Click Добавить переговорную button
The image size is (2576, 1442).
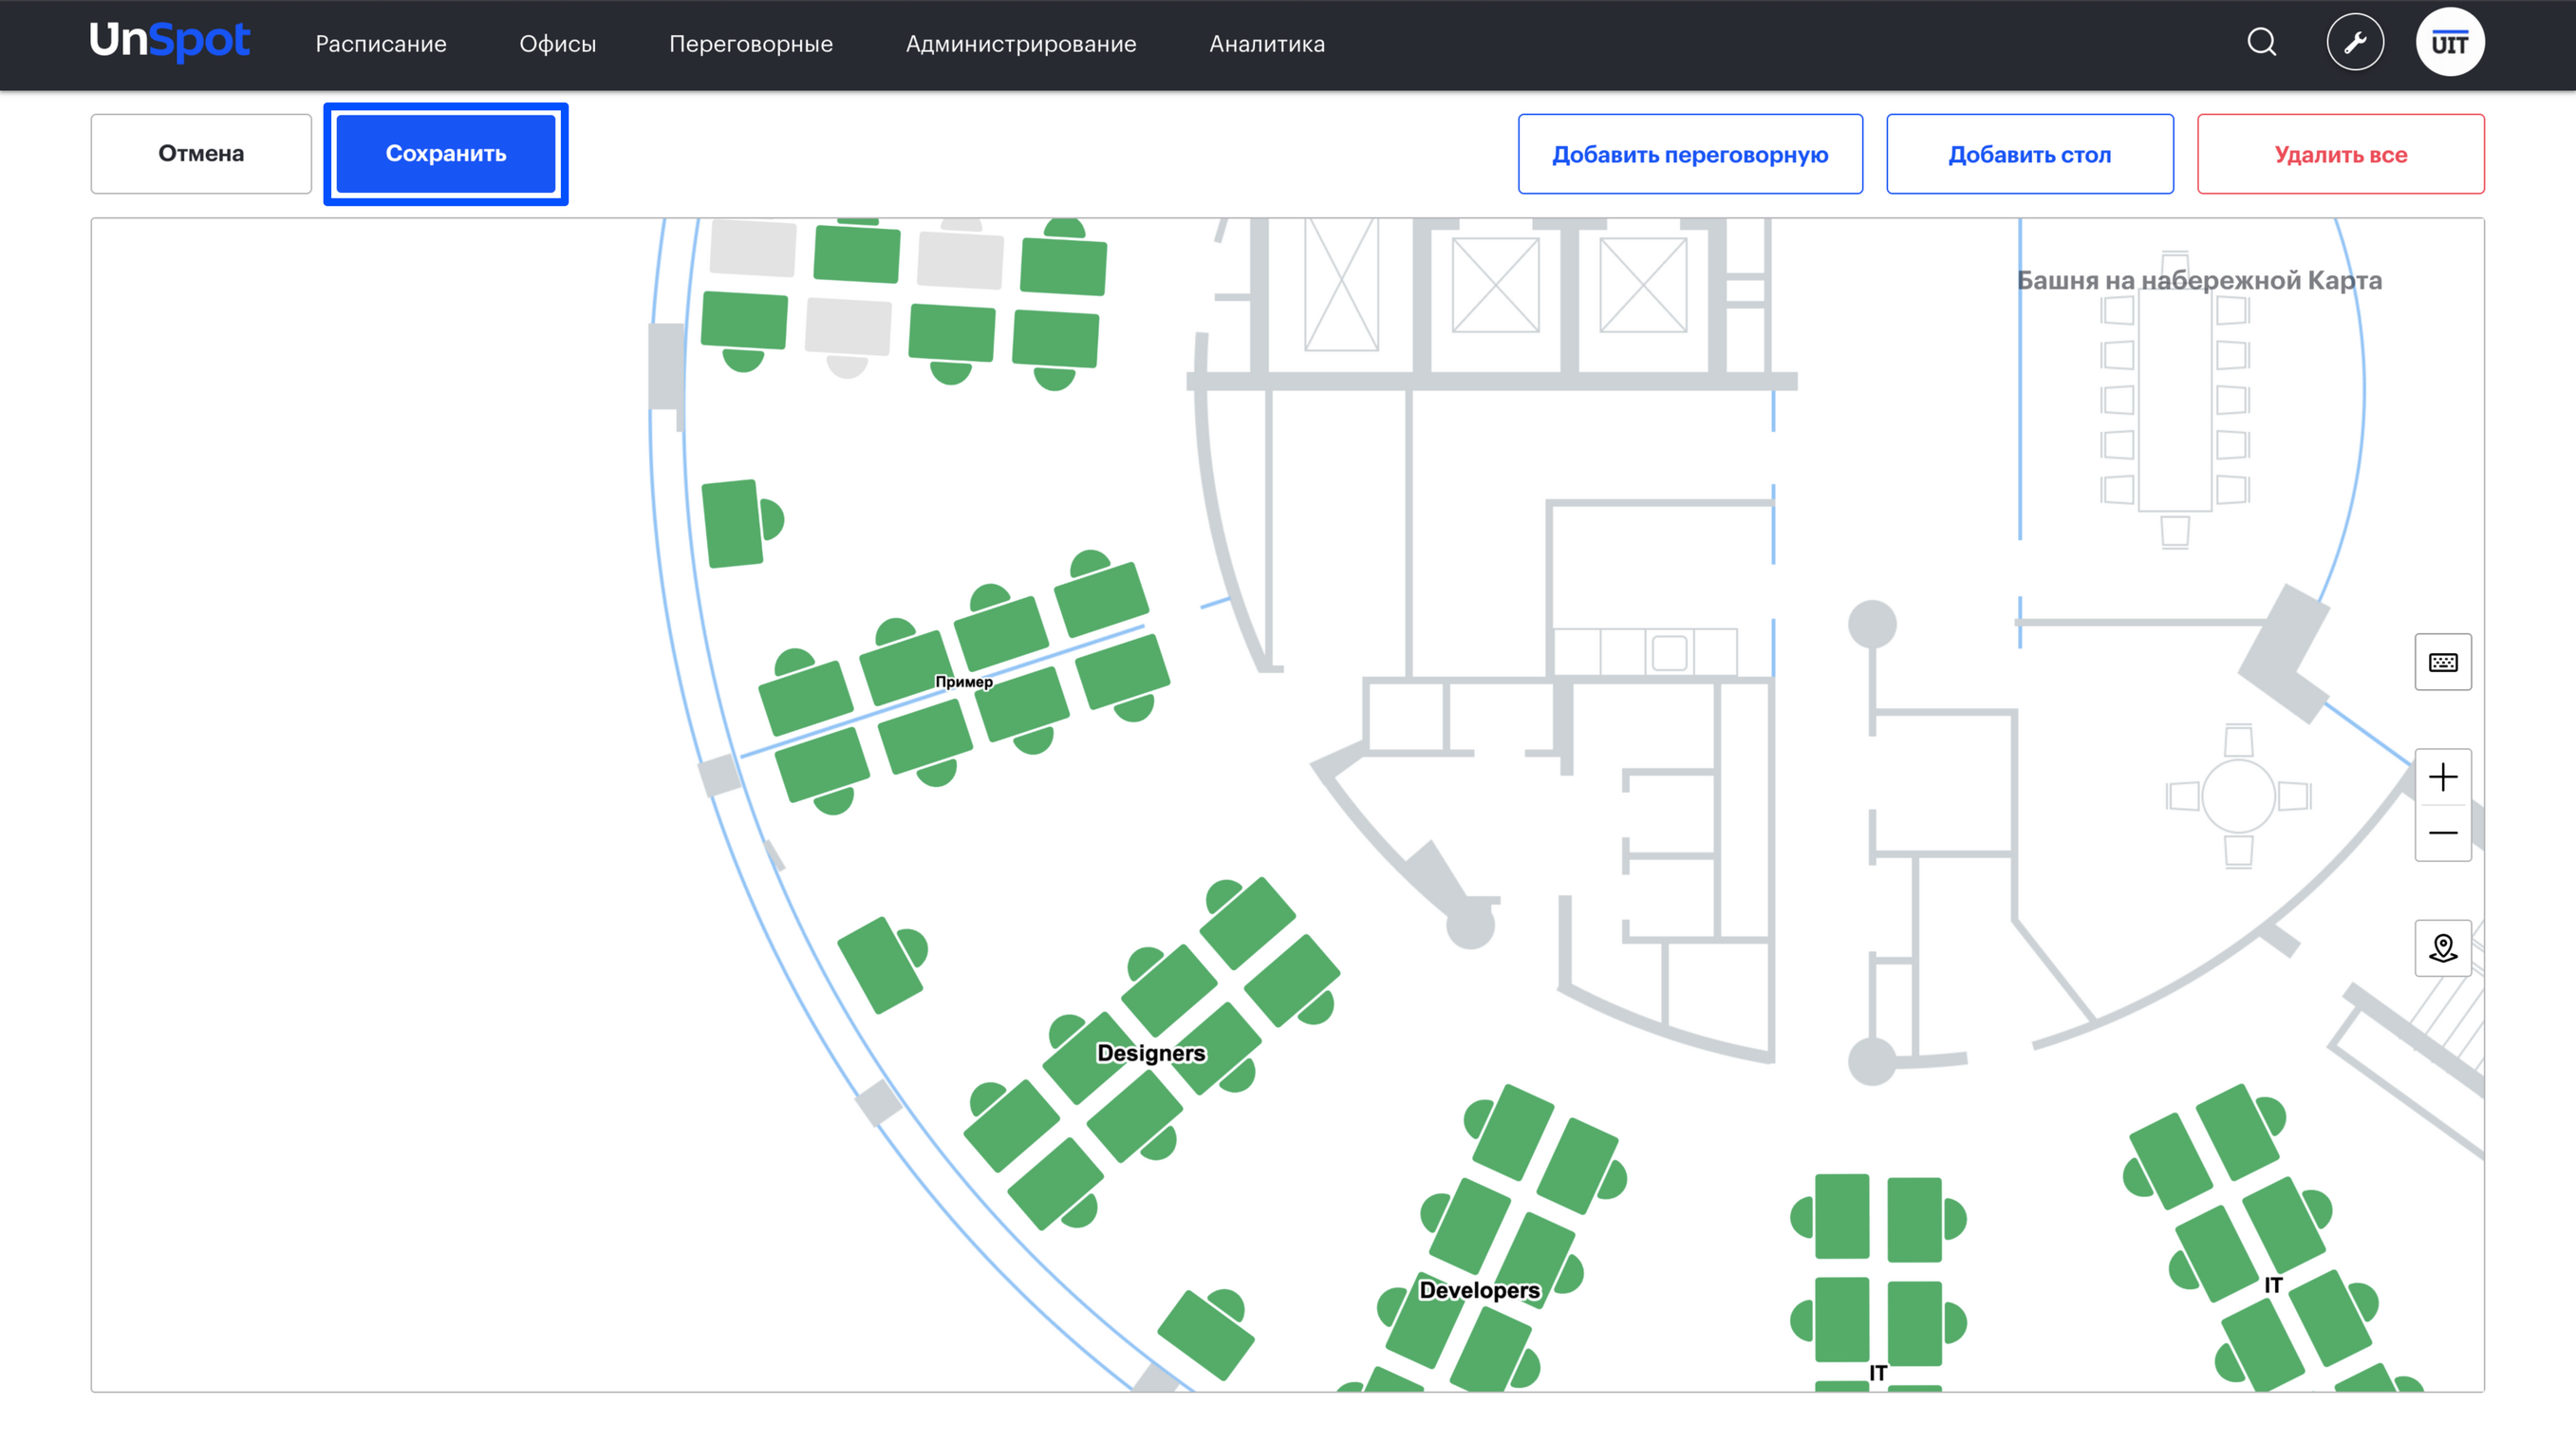tap(1690, 154)
